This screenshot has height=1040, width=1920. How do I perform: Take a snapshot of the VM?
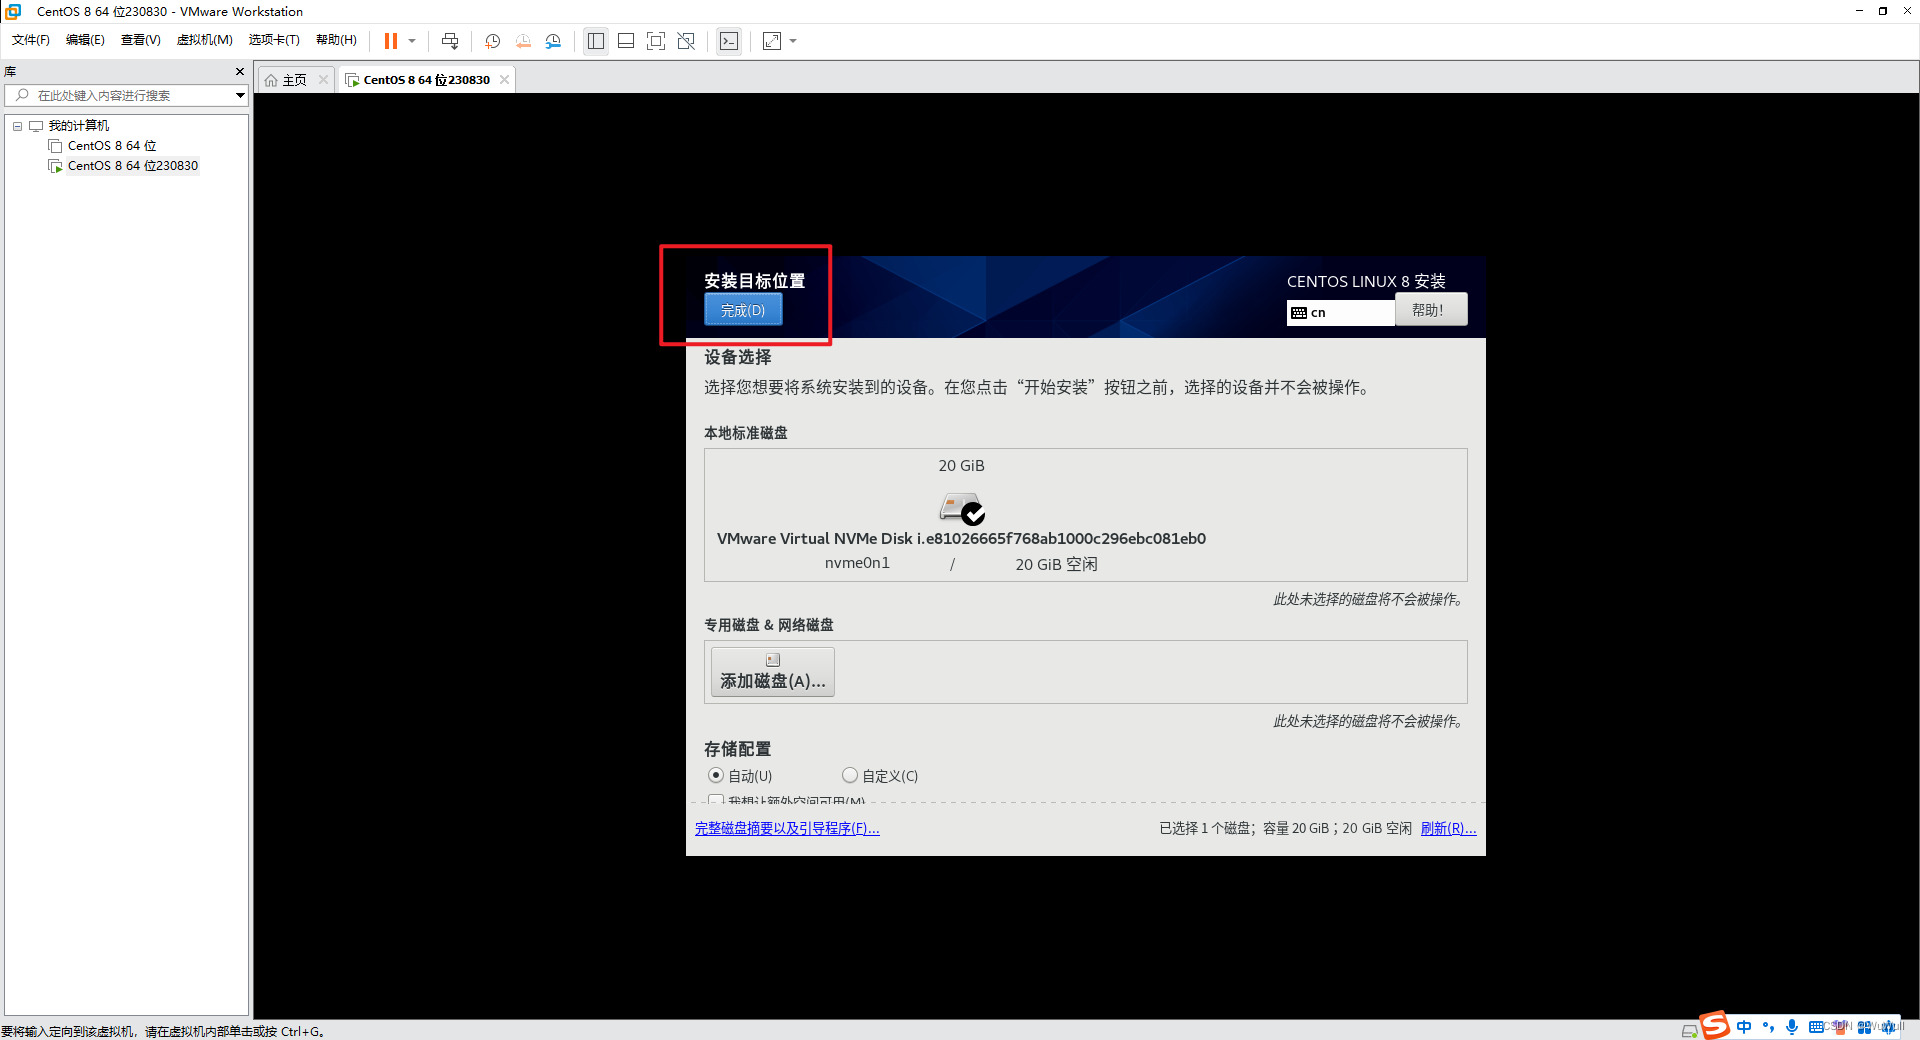[493, 41]
